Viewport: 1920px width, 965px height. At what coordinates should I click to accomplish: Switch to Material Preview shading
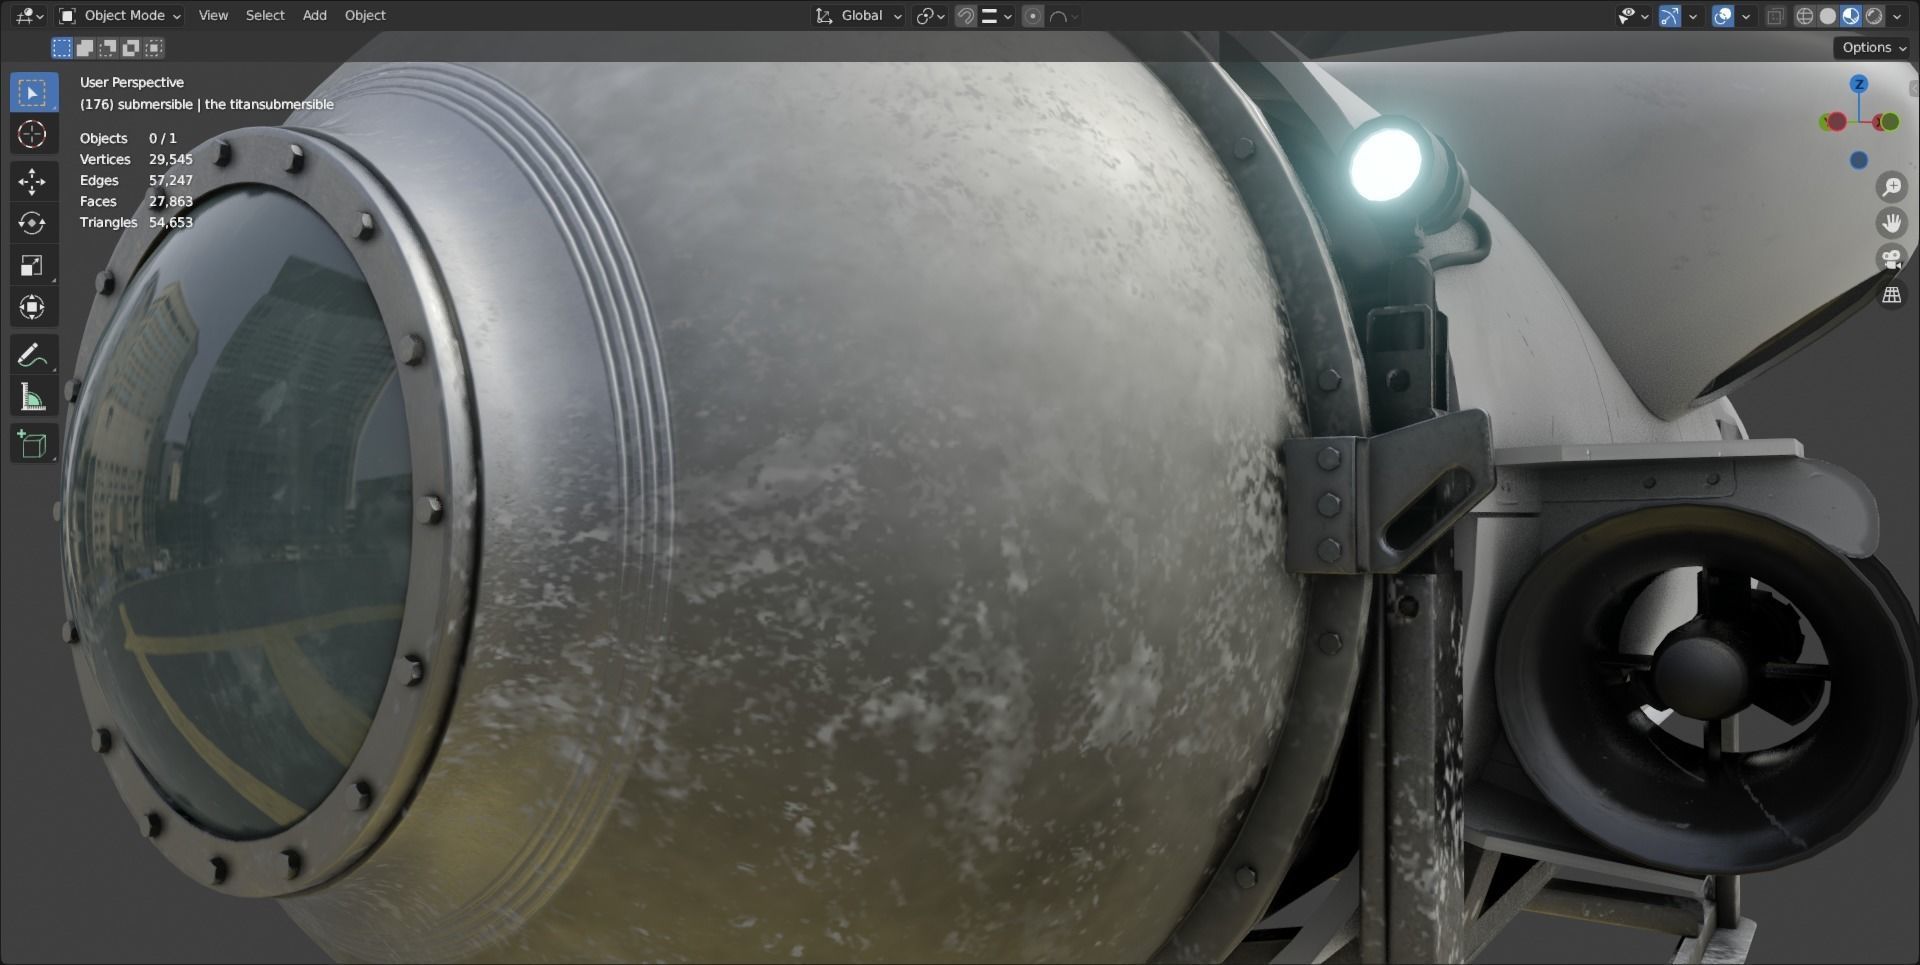coord(1851,16)
